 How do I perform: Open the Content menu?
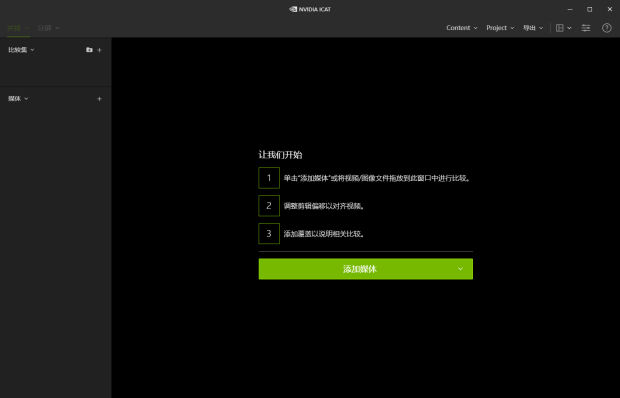[x=462, y=28]
